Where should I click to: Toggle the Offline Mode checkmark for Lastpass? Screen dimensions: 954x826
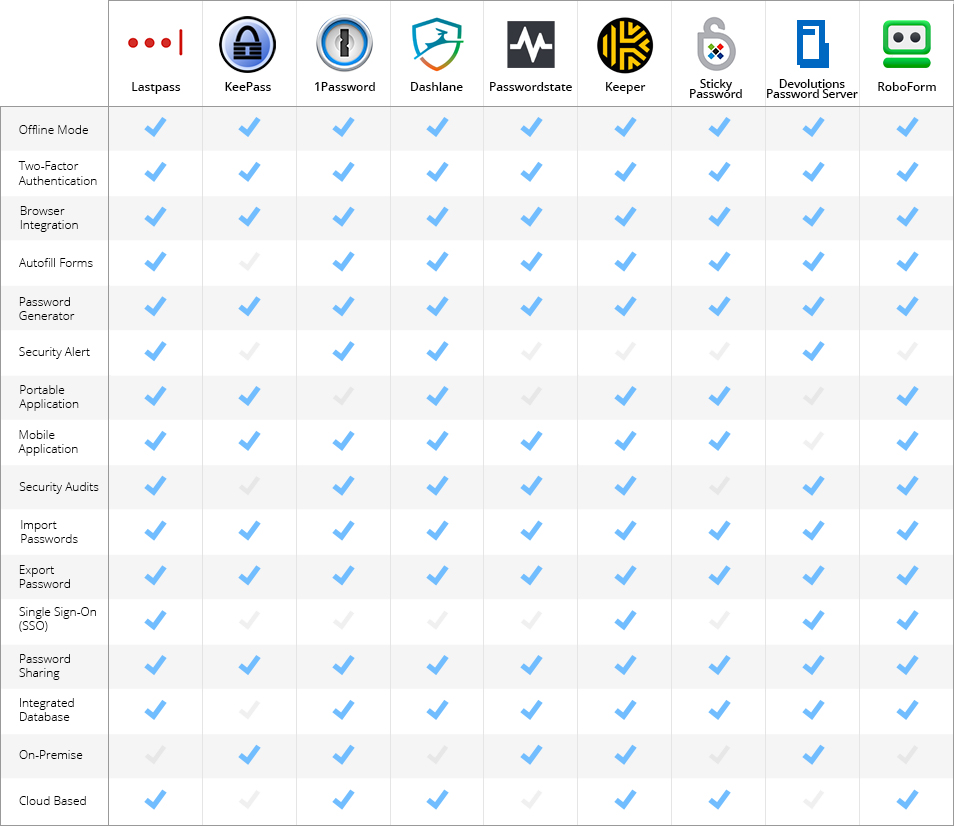[155, 127]
